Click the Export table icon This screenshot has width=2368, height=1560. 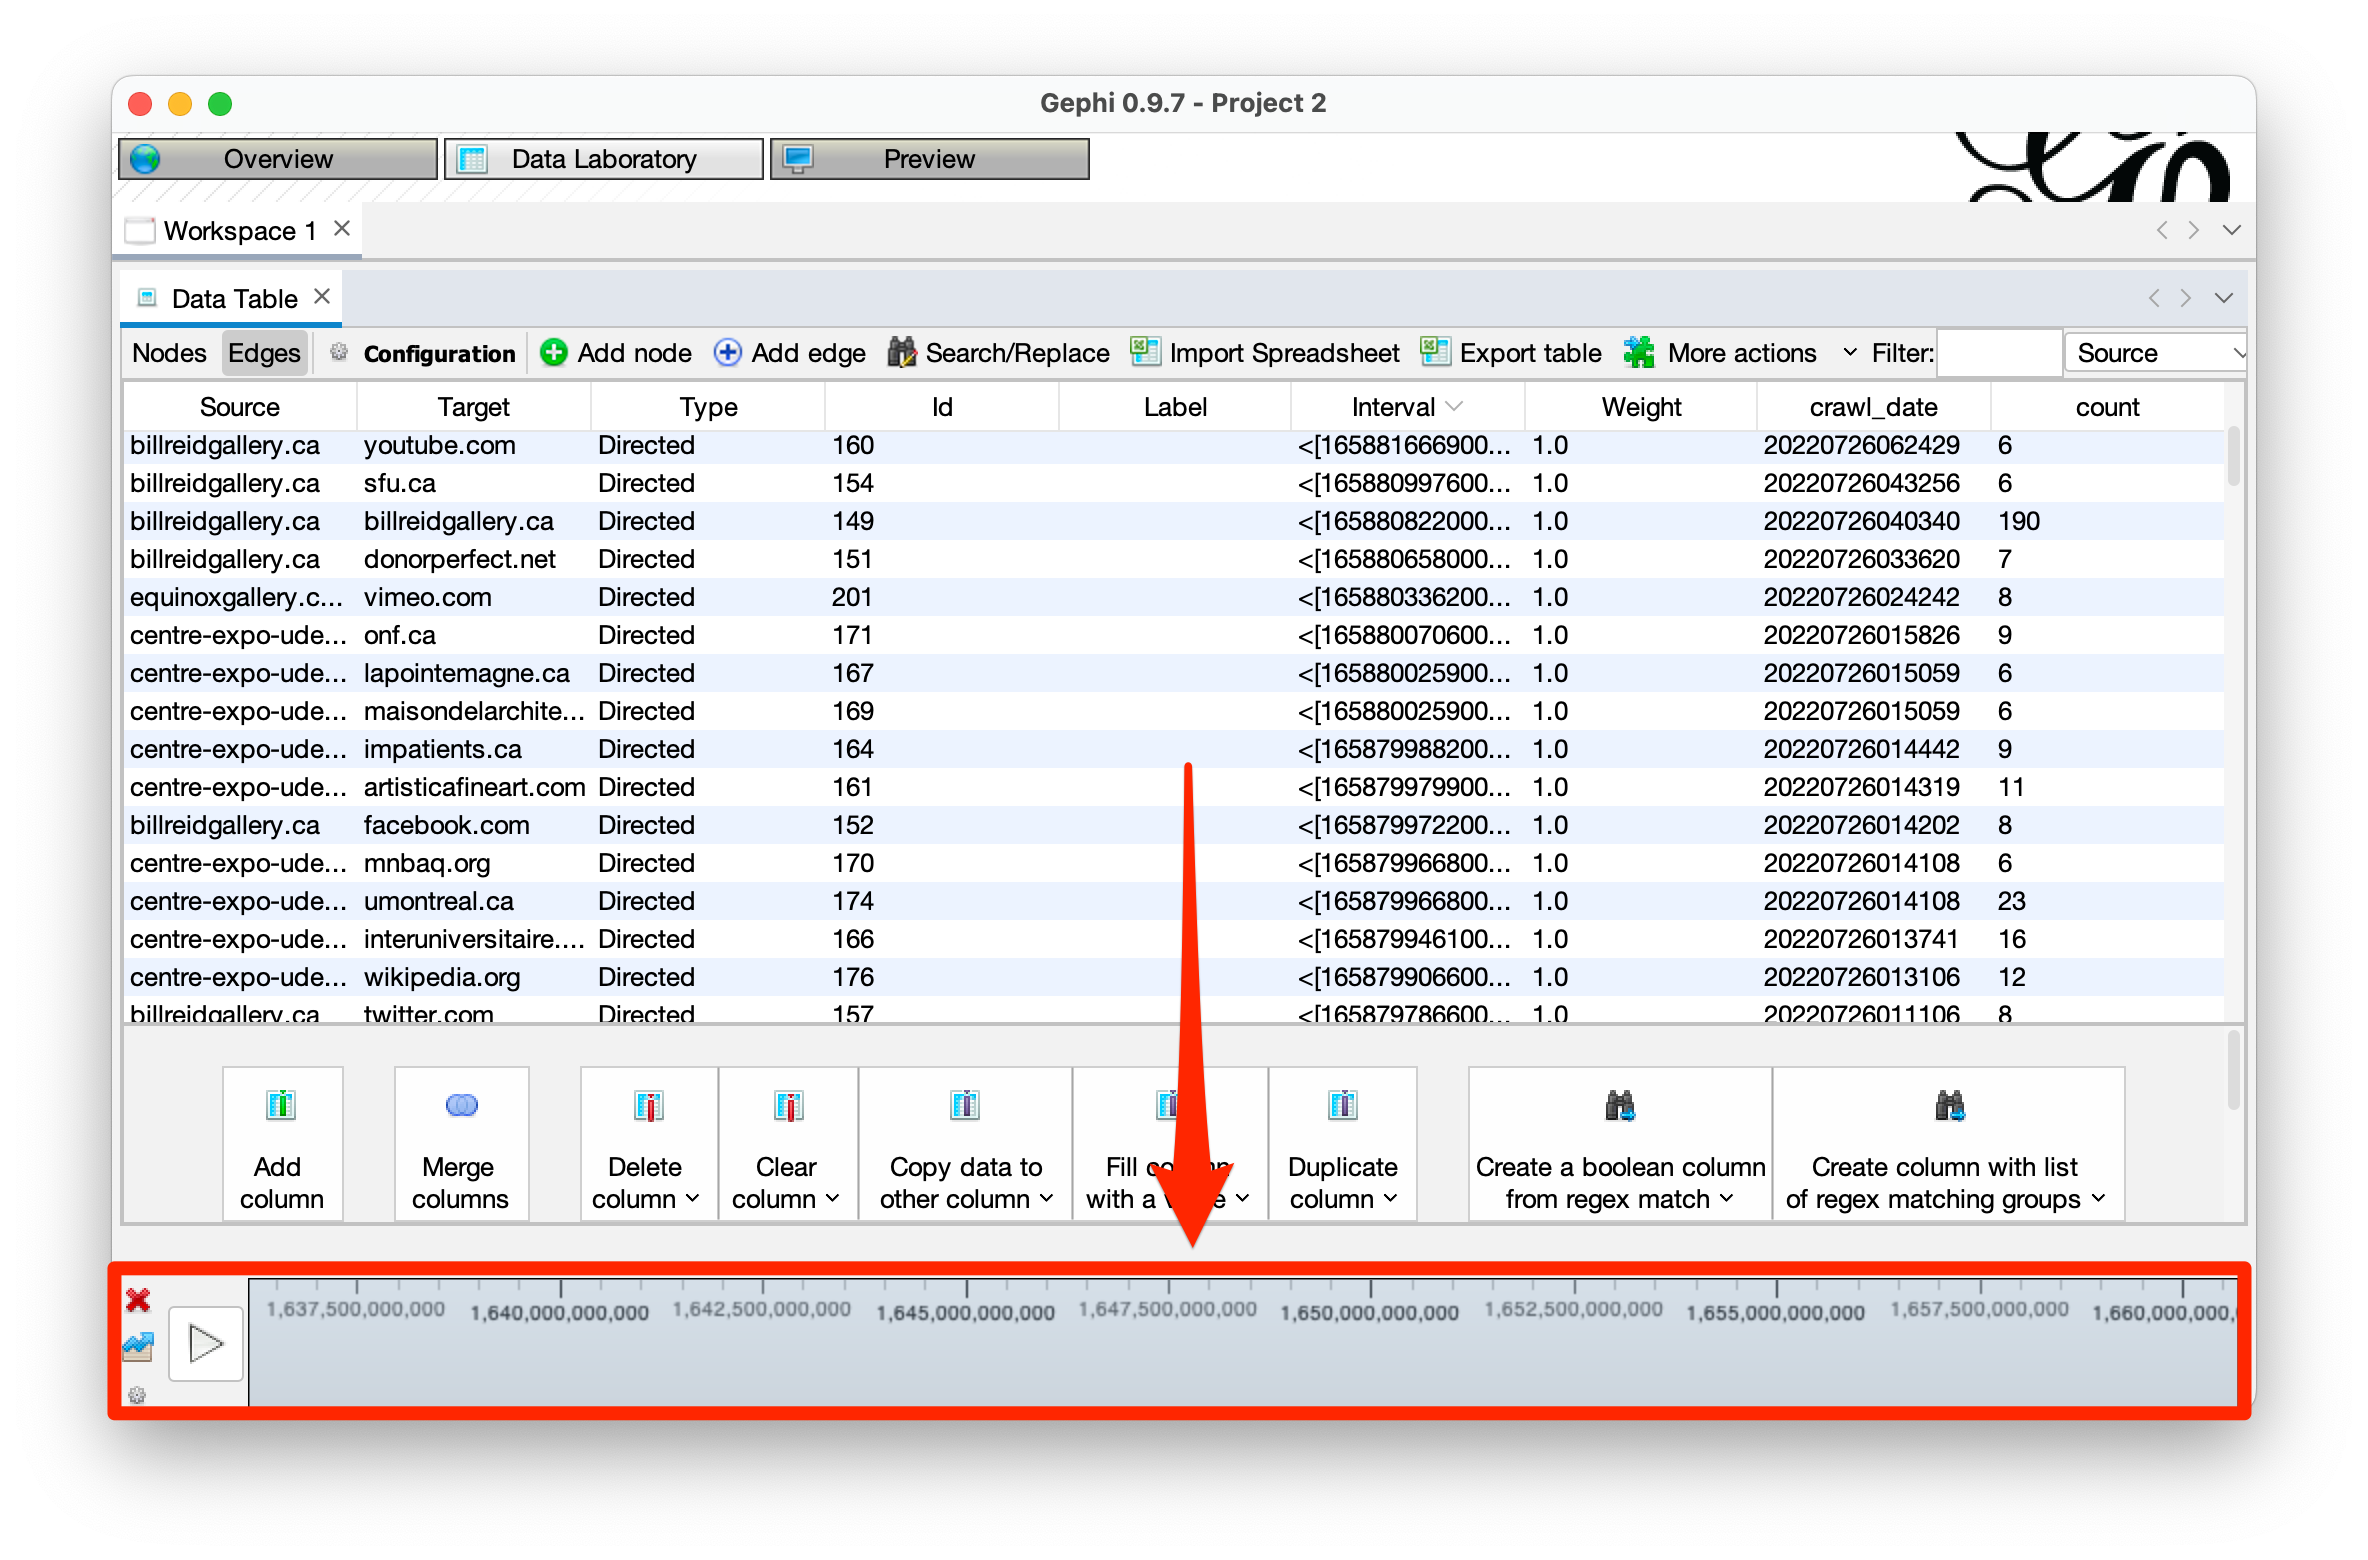pos(1435,351)
